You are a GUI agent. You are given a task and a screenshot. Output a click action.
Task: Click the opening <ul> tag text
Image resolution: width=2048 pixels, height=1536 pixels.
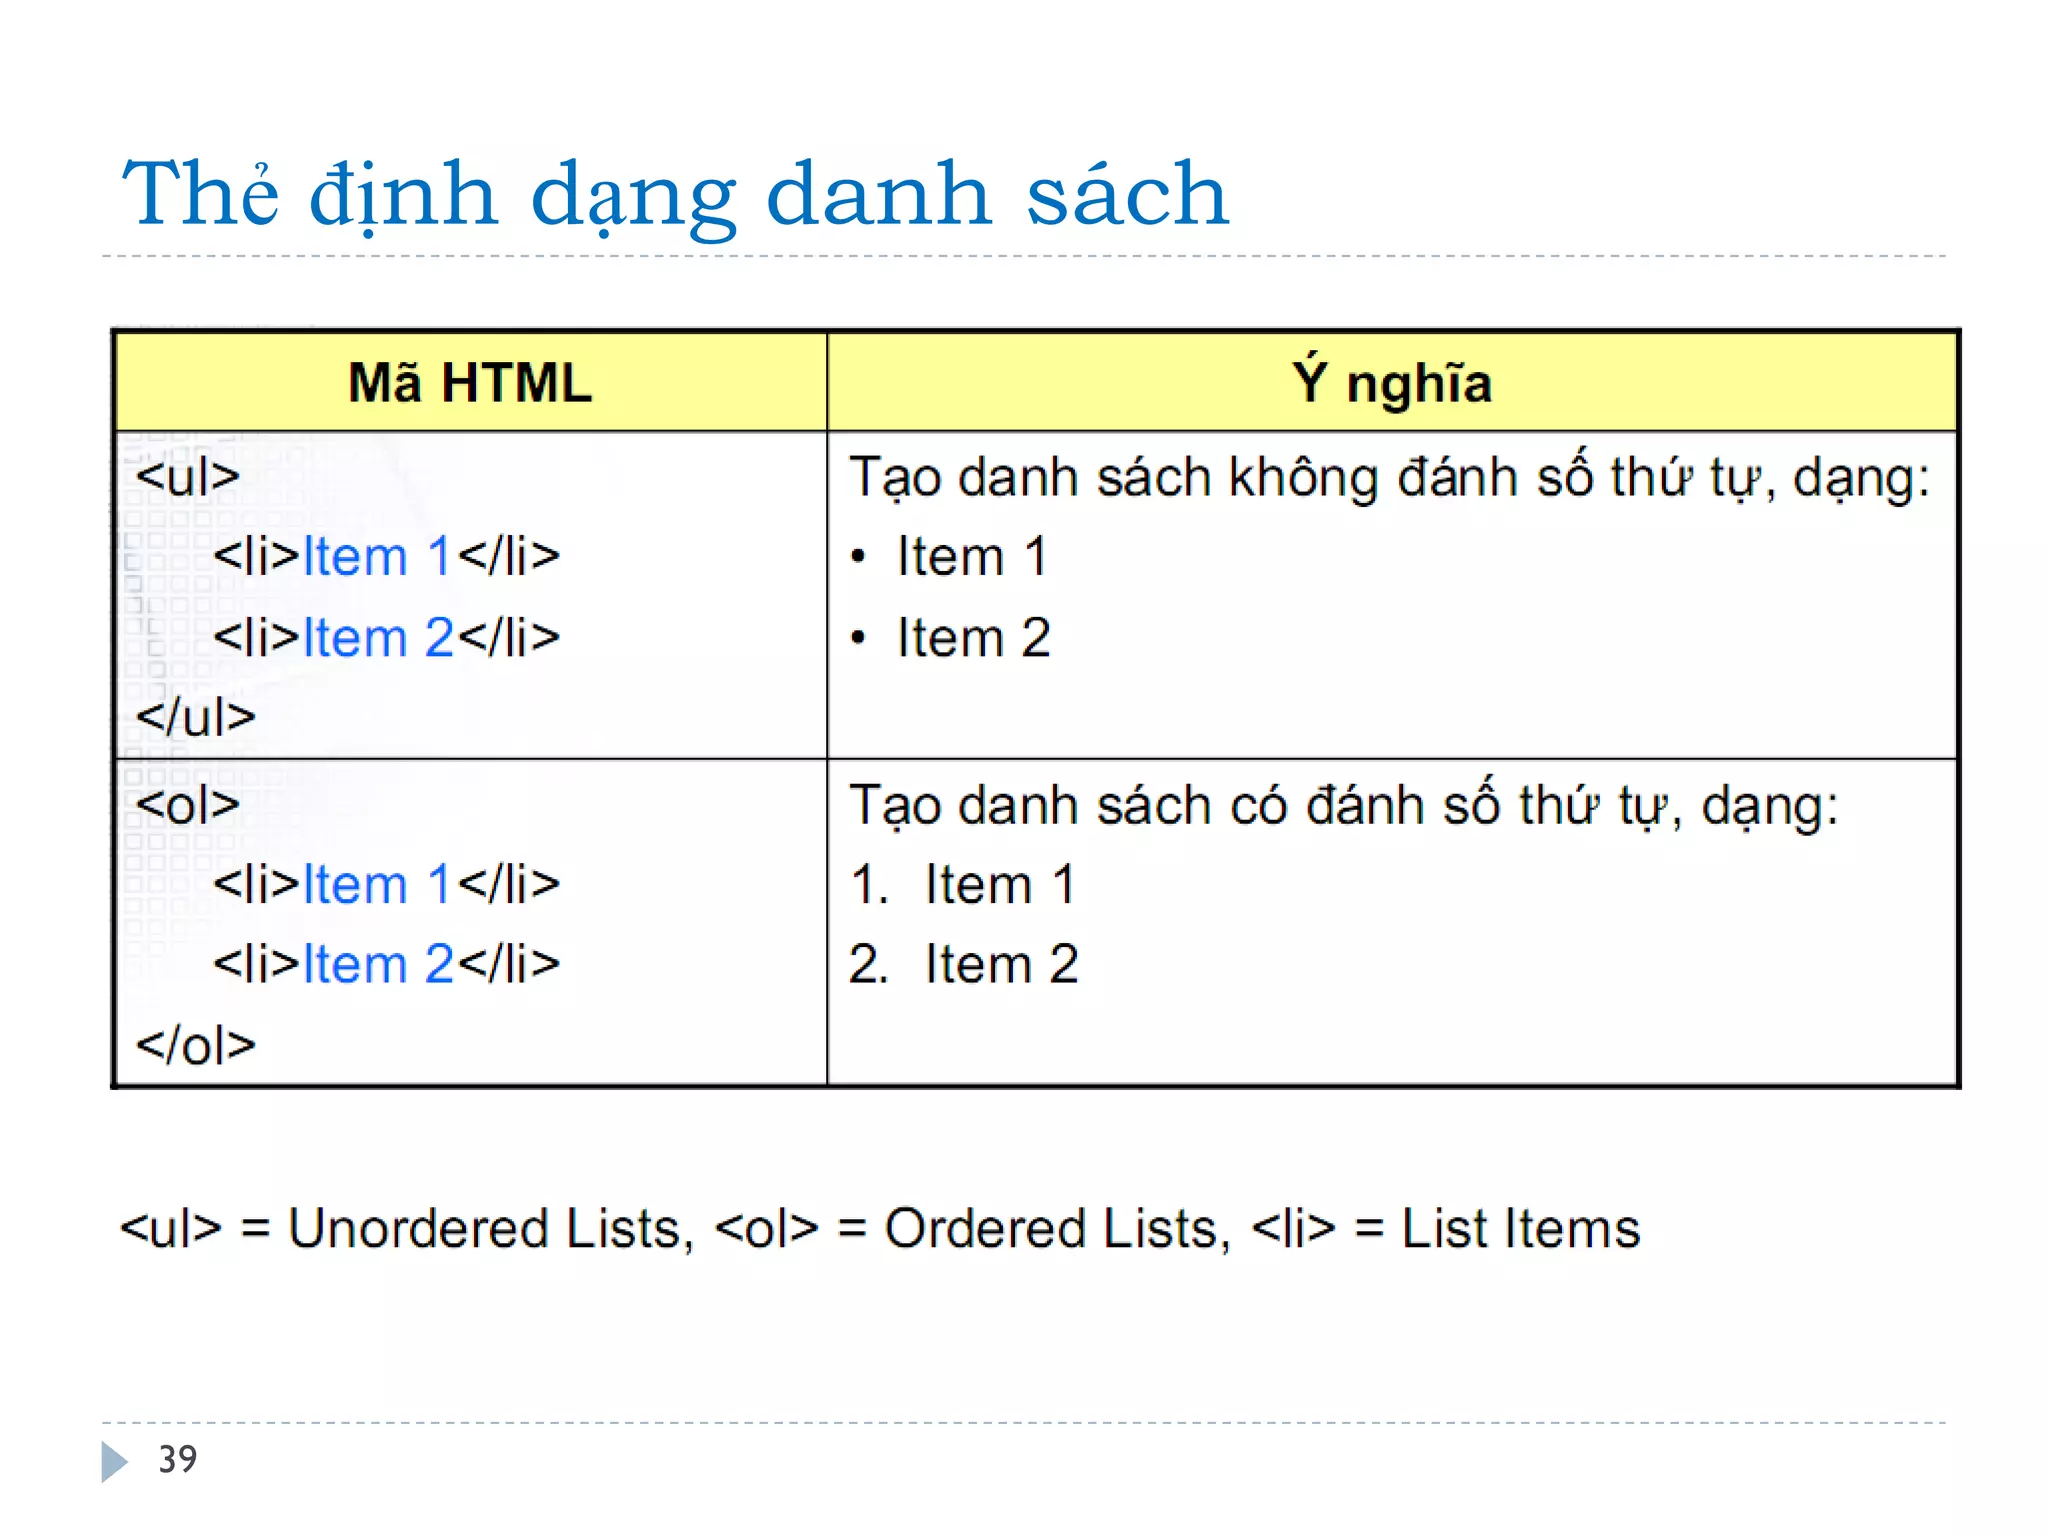click(x=188, y=476)
